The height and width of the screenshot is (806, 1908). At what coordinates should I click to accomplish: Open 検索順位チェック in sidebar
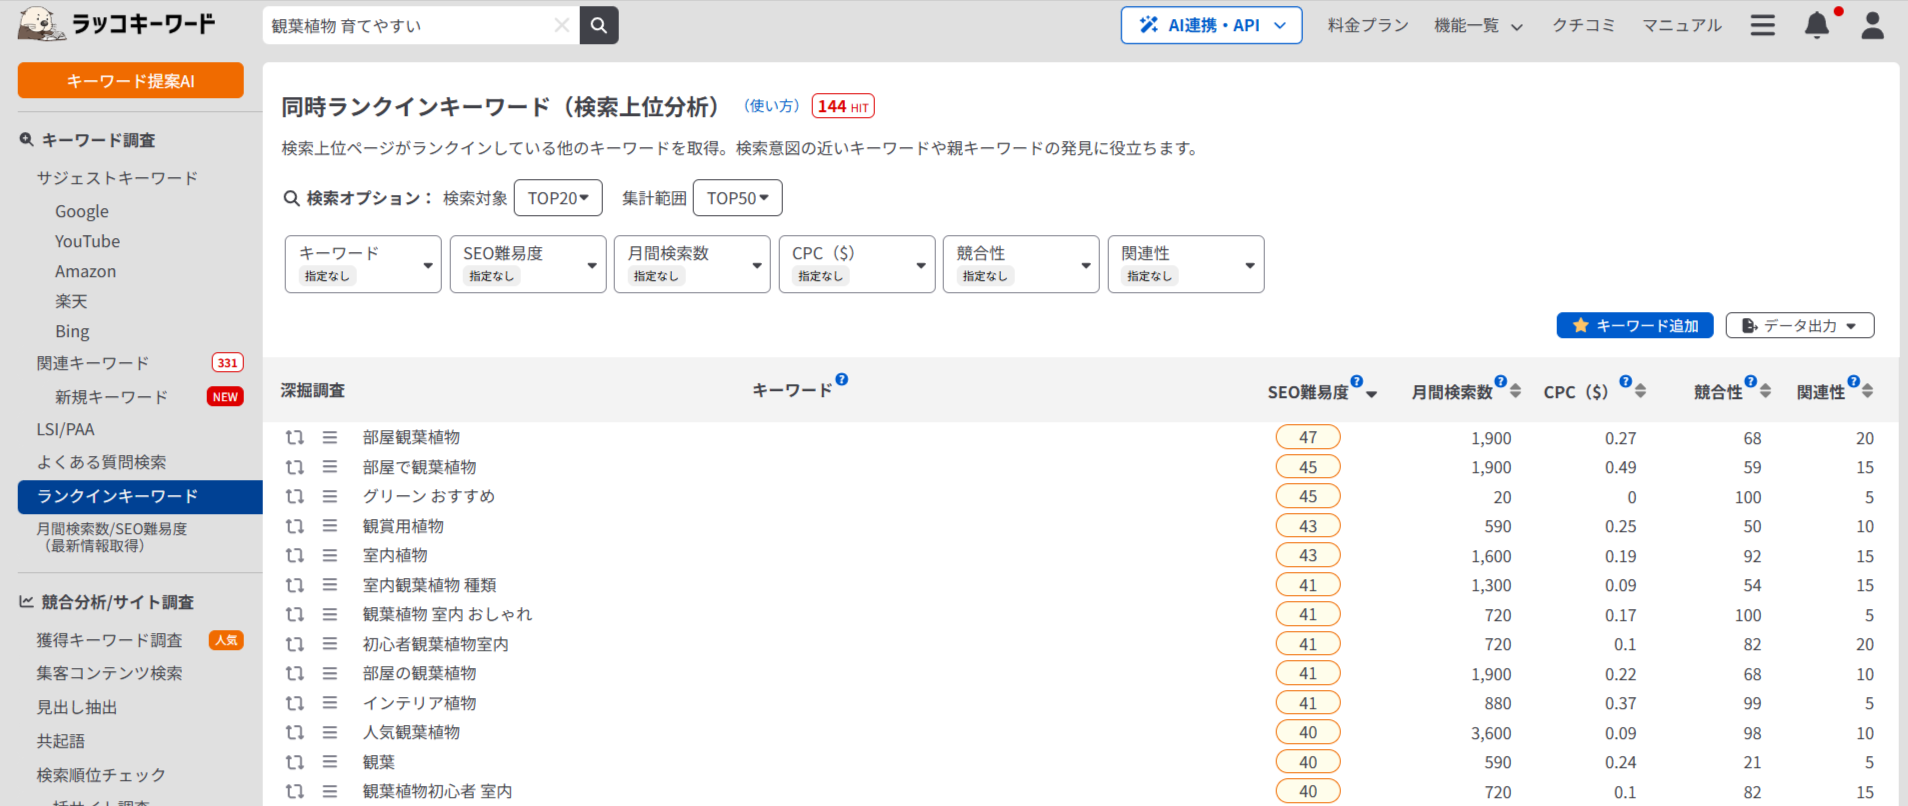tap(101, 775)
